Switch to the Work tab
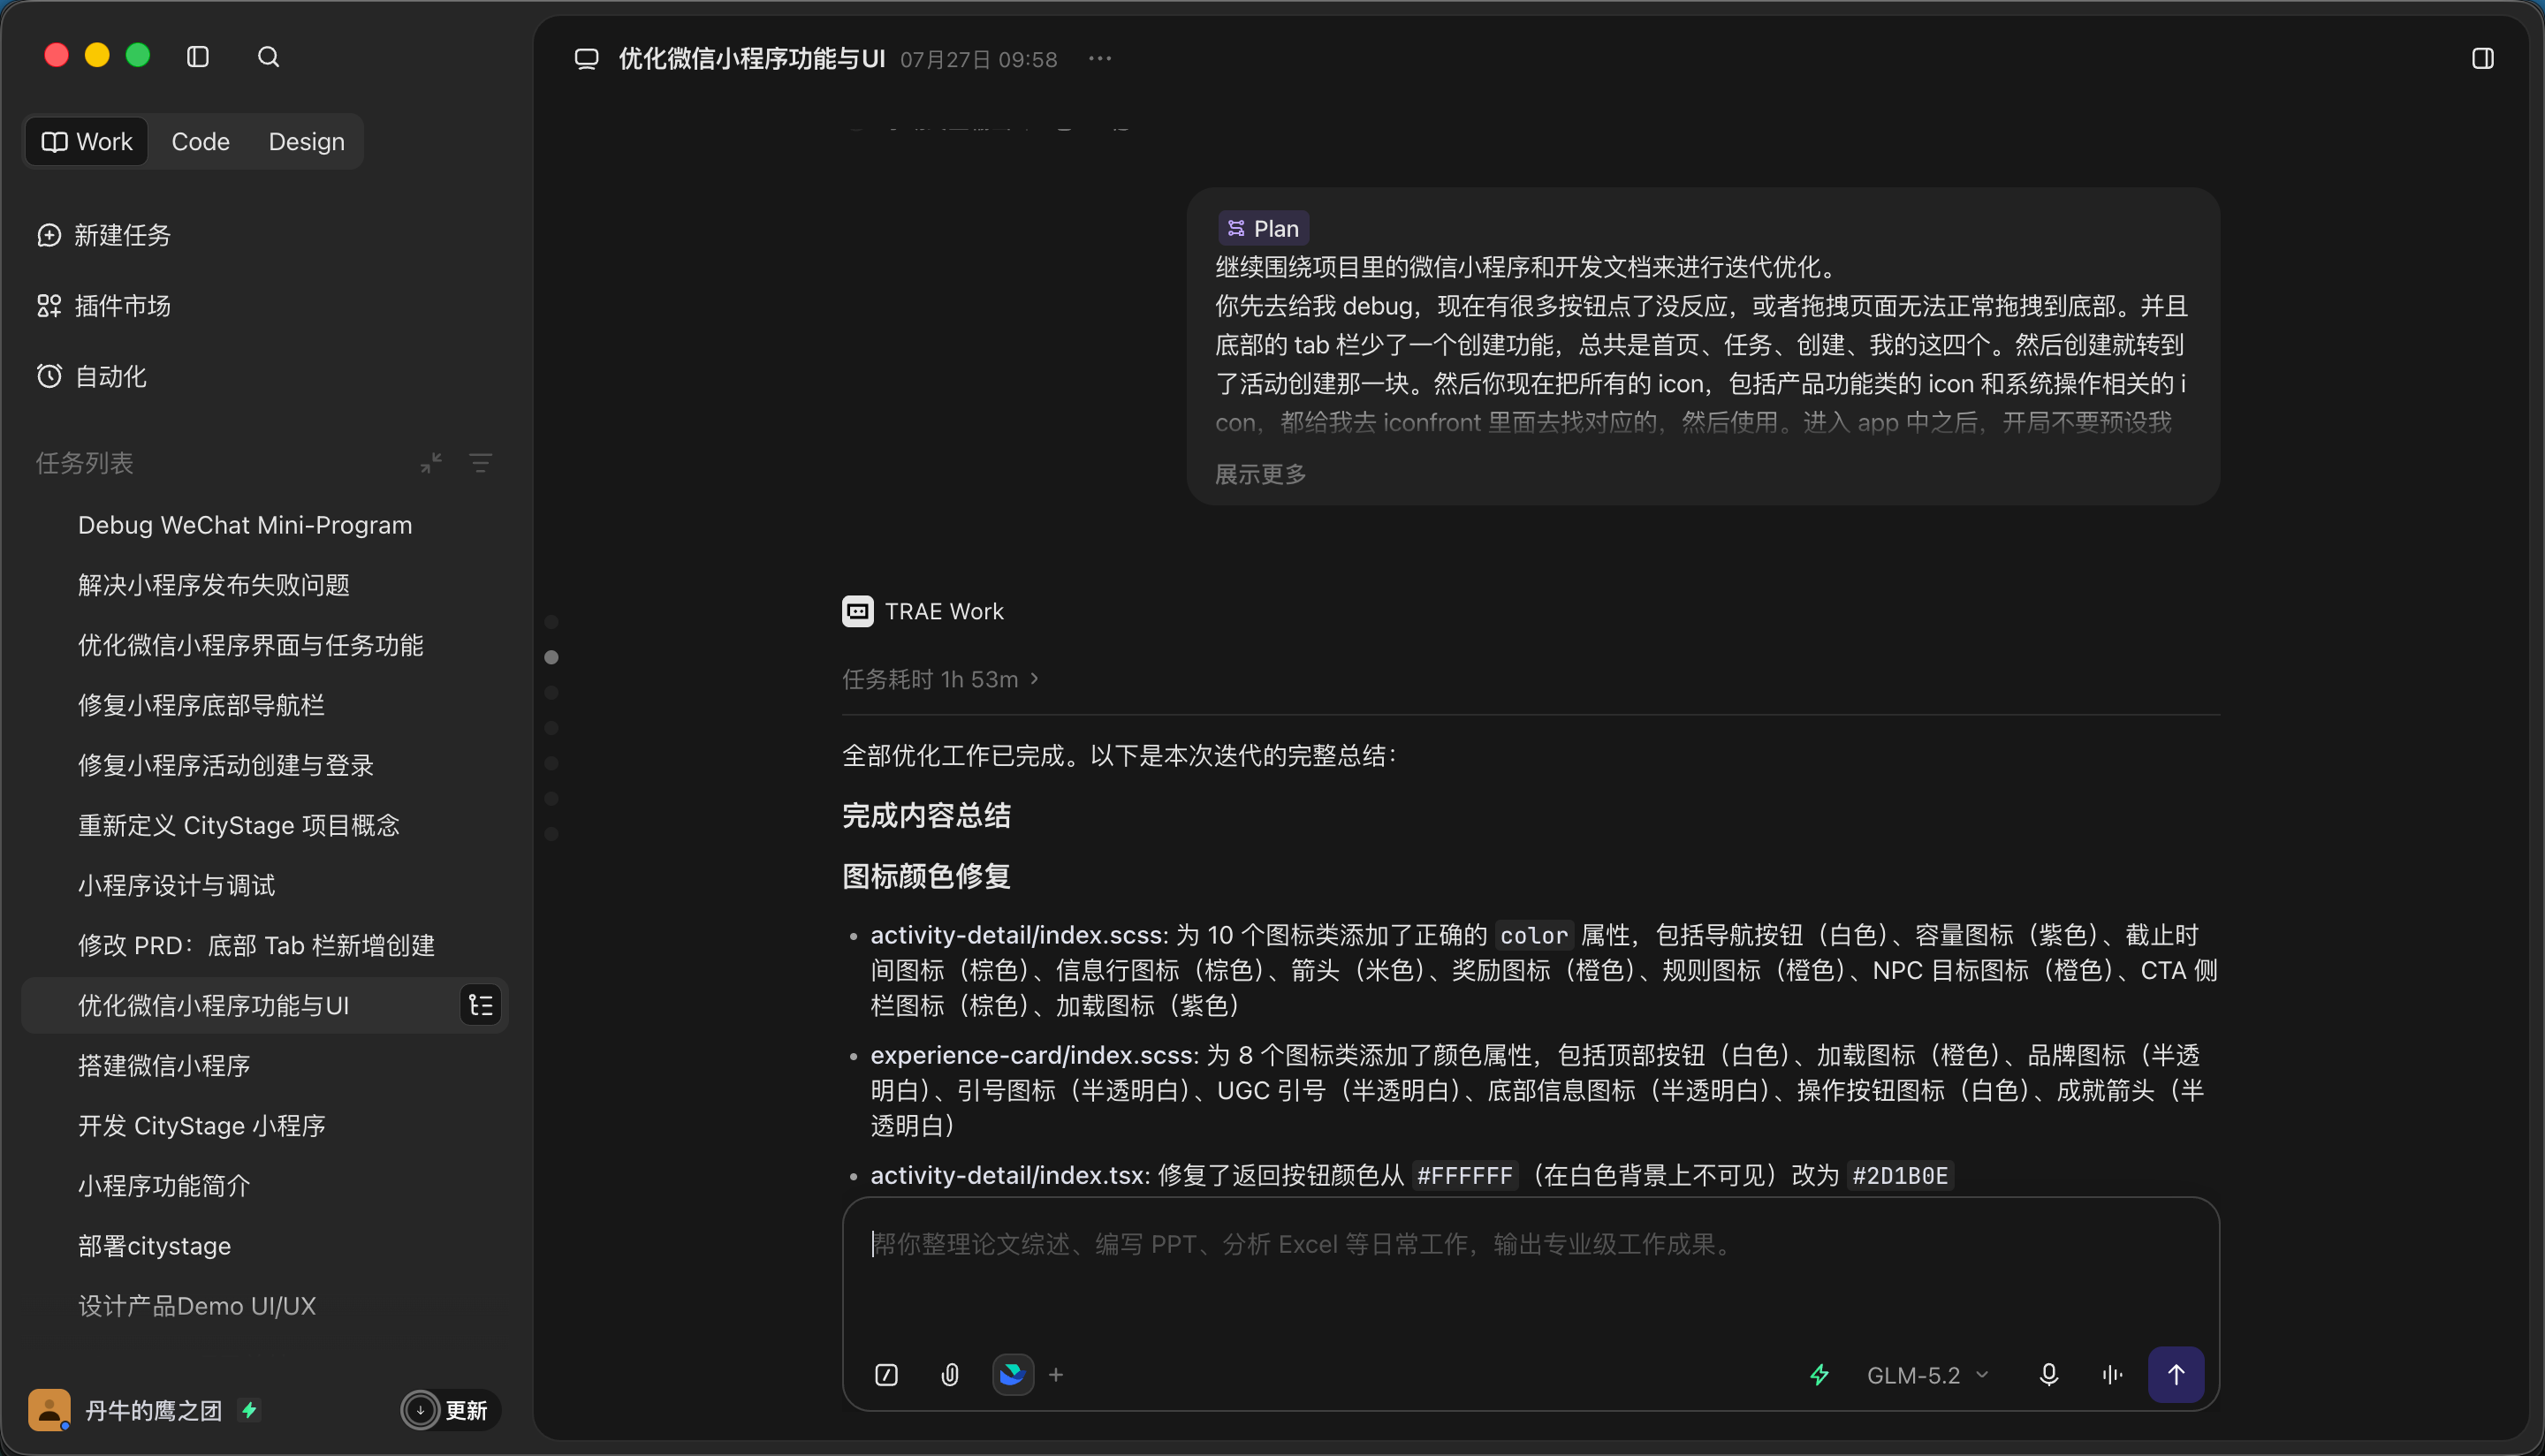The width and height of the screenshot is (2545, 1456). click(87, 142)
